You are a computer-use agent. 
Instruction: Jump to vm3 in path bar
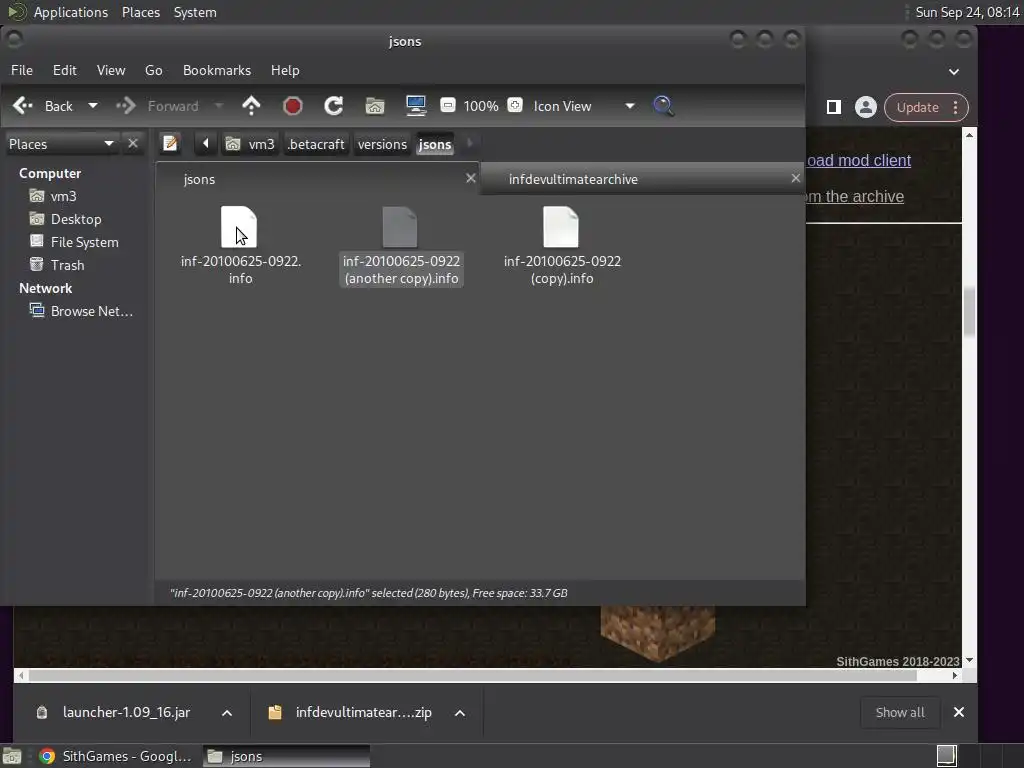[x=250, y=144]
